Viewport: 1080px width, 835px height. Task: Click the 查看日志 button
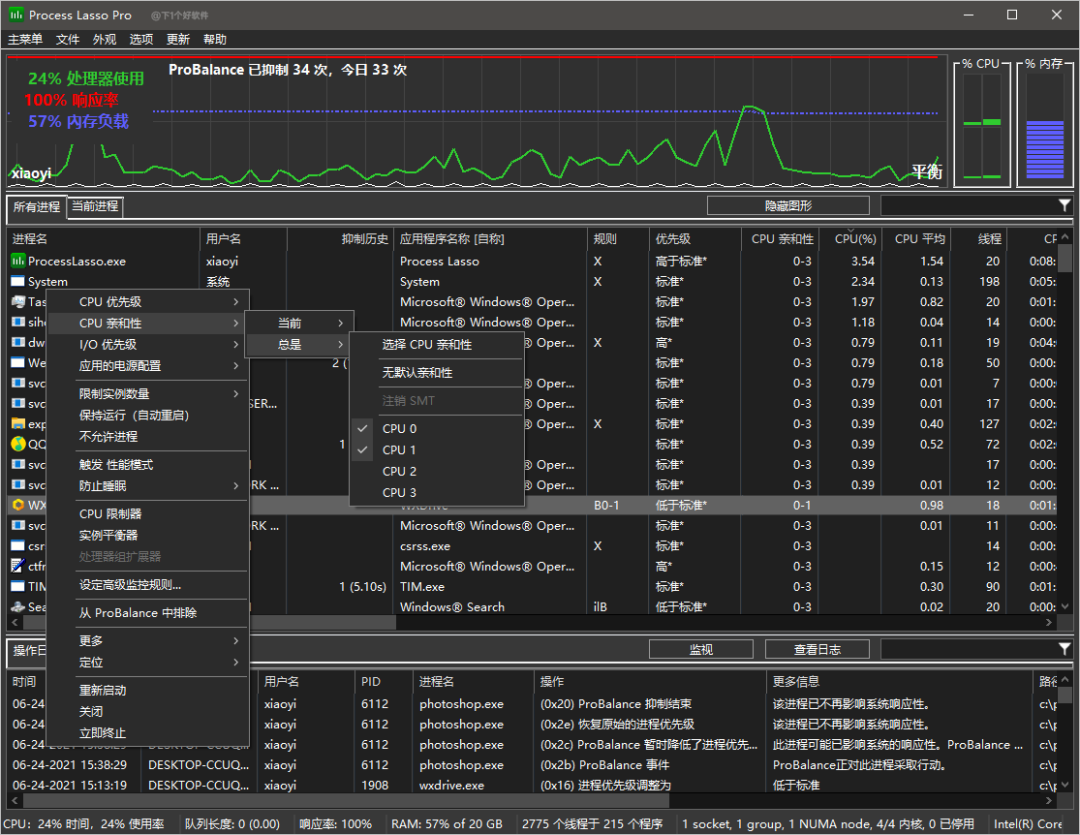click(817, 650)
